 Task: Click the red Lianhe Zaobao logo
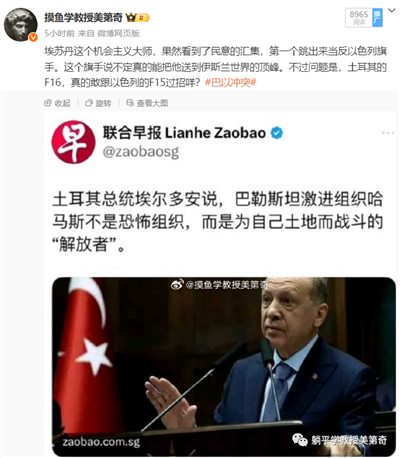[x=74, y=142]
